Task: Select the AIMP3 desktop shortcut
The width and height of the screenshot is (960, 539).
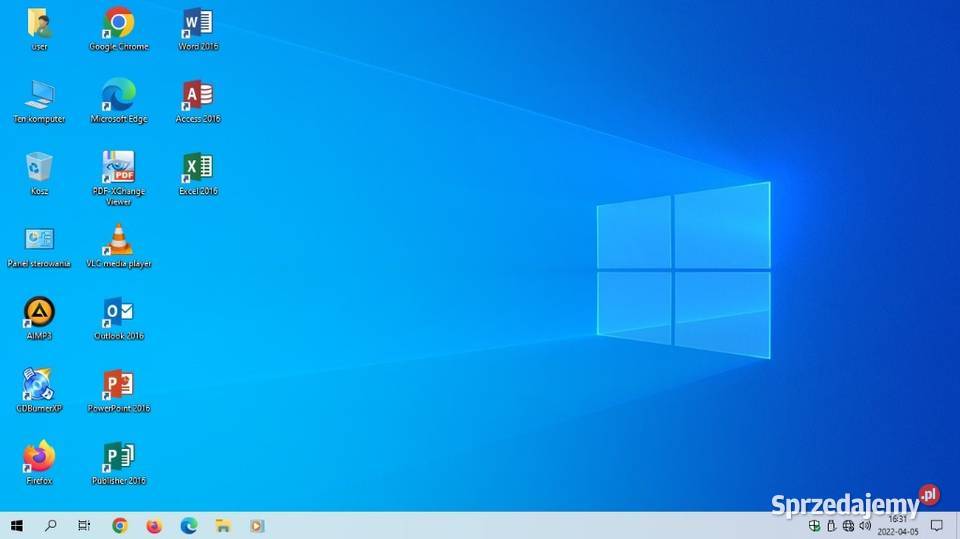Action: pos(39,318)
